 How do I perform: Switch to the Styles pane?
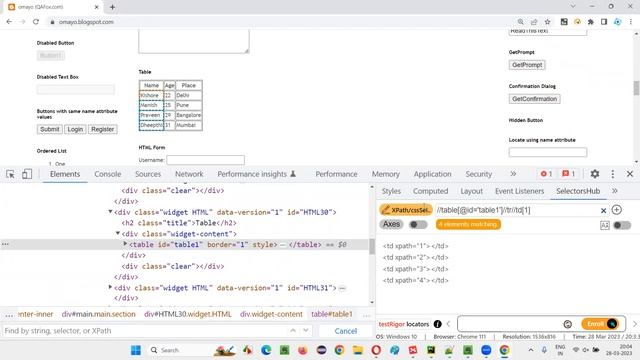pyautogui.click(x=391, y=191)
